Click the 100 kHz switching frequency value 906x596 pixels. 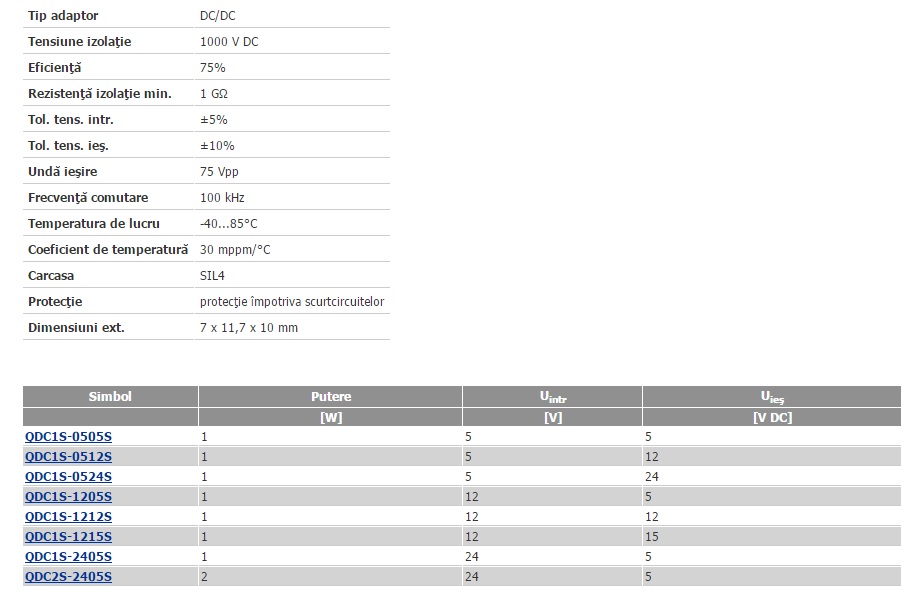(222, 198)
